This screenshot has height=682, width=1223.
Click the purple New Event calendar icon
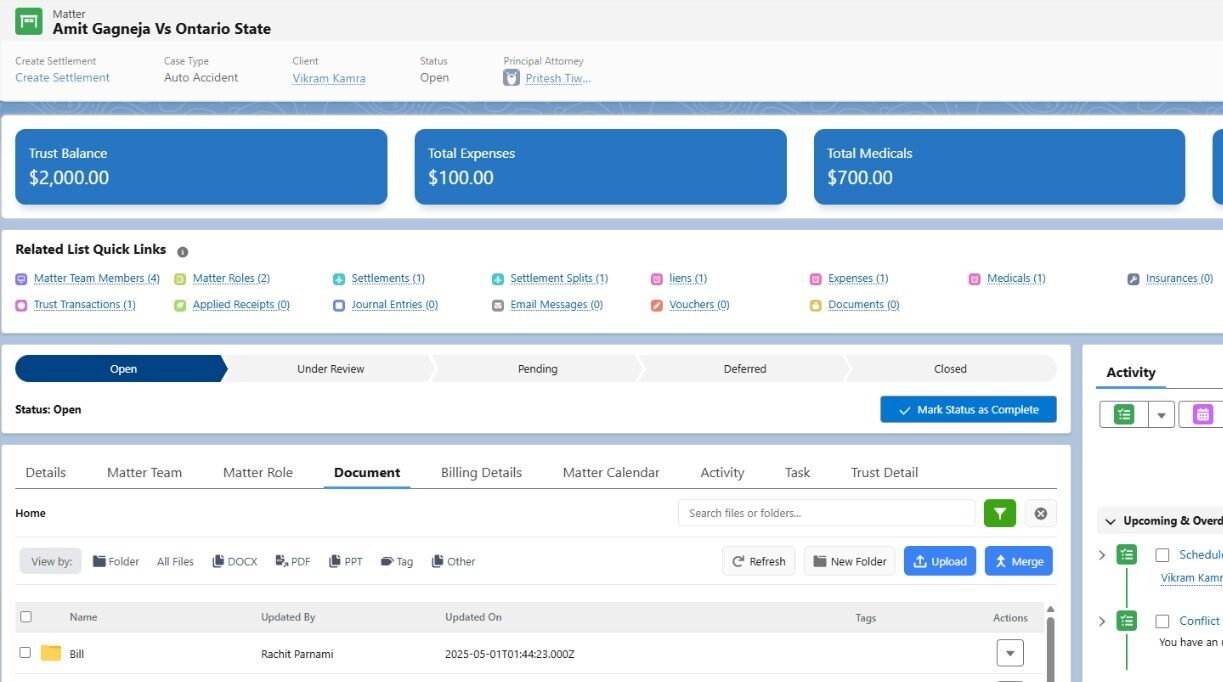[1203, 414]
